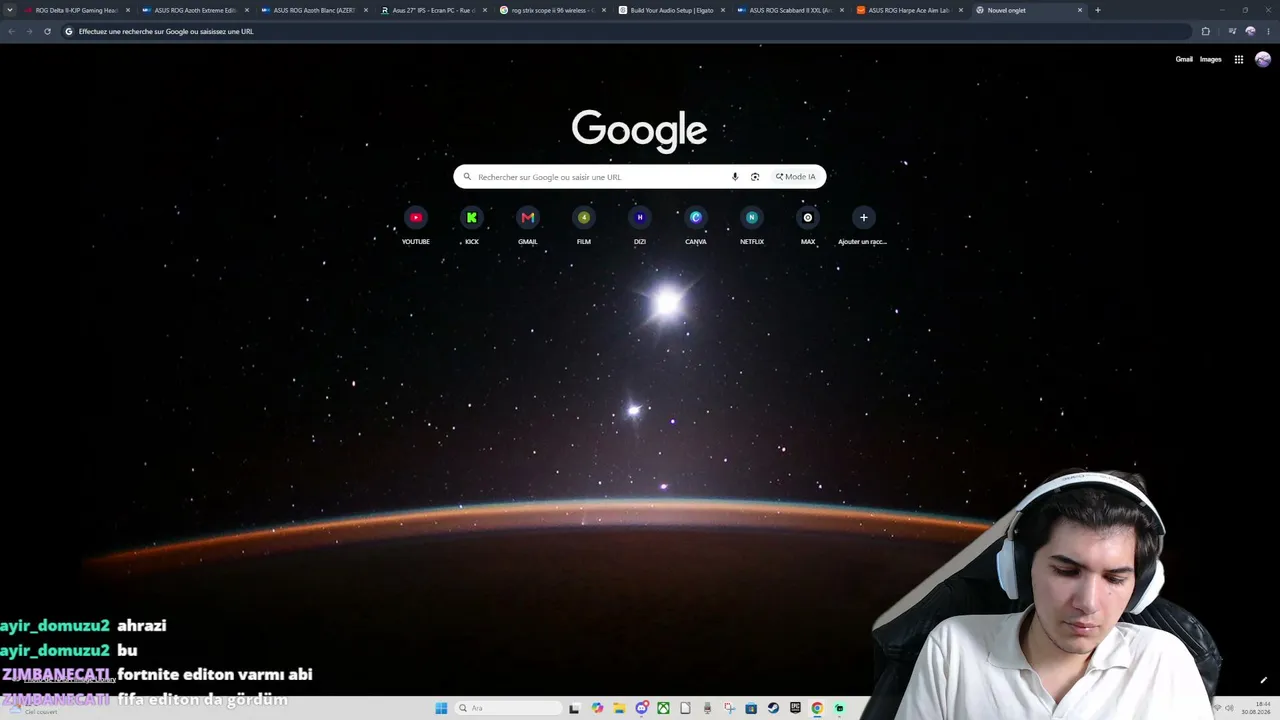Open Discord from the taskbar
Screen dimensions: 1280x720
click(x=642, y=708)
